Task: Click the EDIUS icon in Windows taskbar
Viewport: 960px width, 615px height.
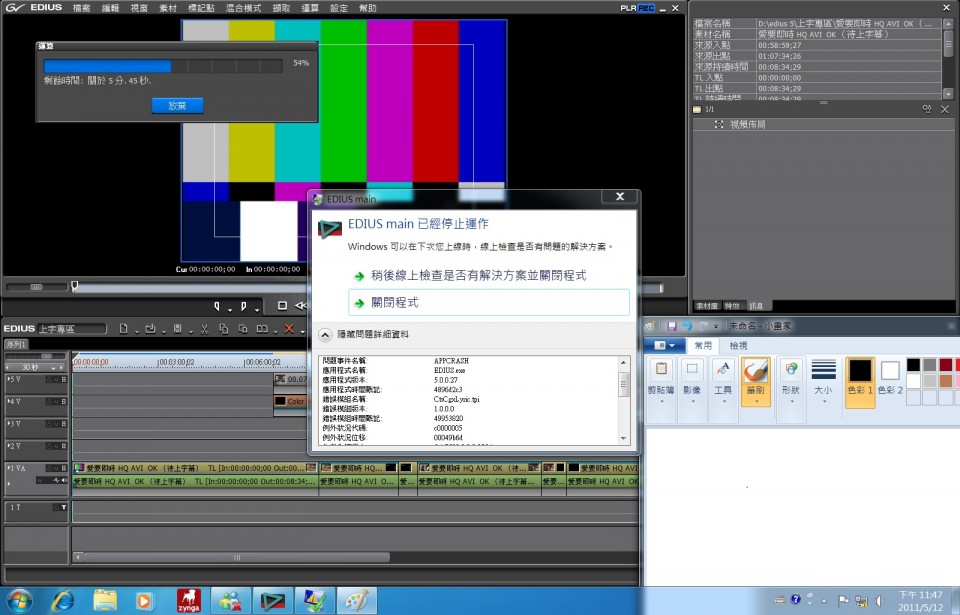Action: click(271, 600)
